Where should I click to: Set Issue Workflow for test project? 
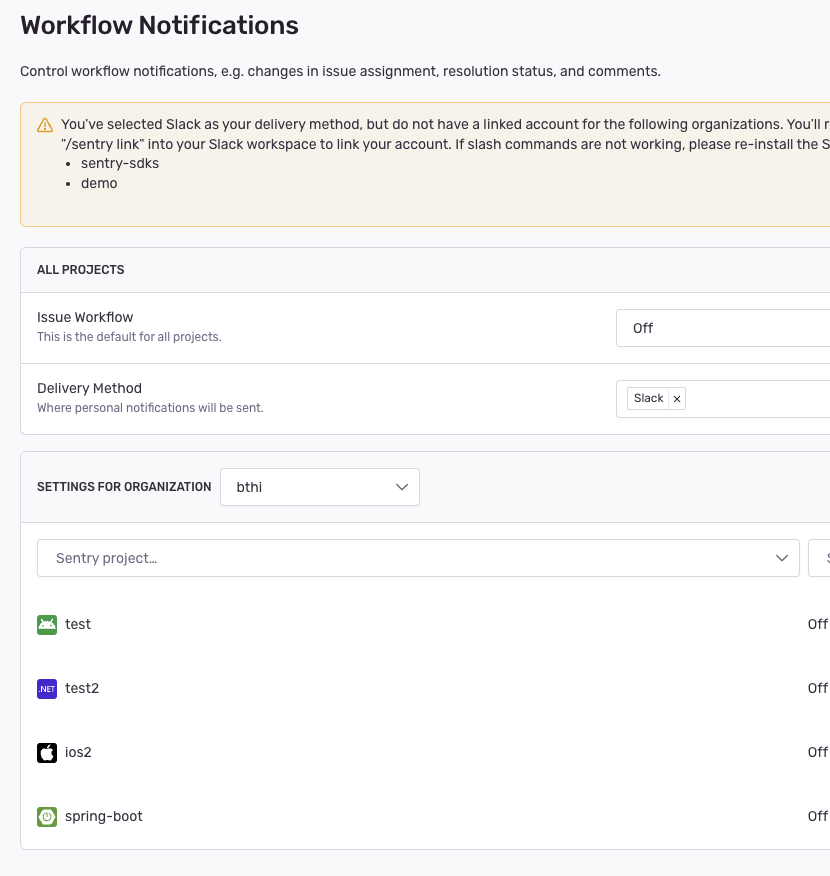817,623
